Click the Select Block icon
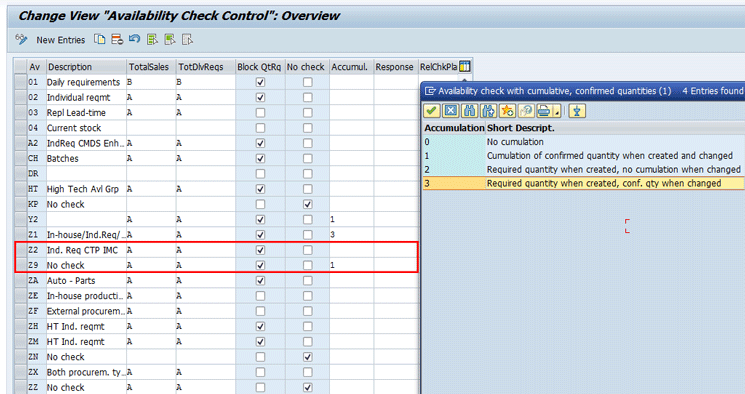The width and height of the screenshot is (745, 394). coord(170,39)
